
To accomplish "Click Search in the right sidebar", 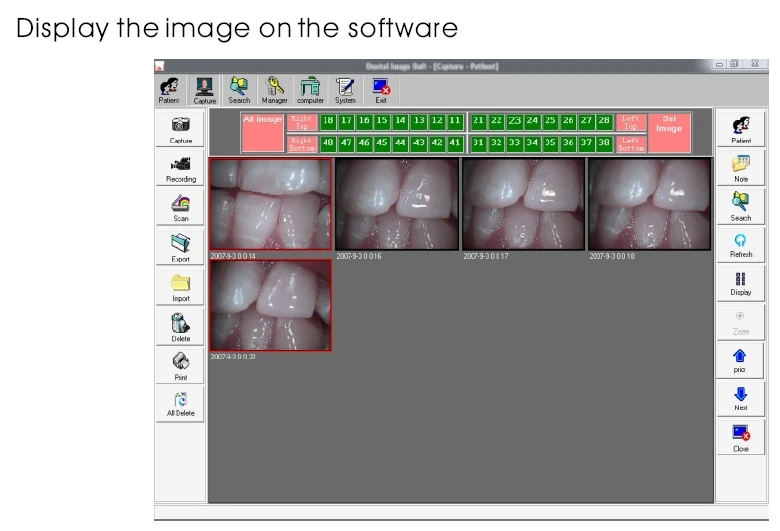I will [x=741, y=207].
